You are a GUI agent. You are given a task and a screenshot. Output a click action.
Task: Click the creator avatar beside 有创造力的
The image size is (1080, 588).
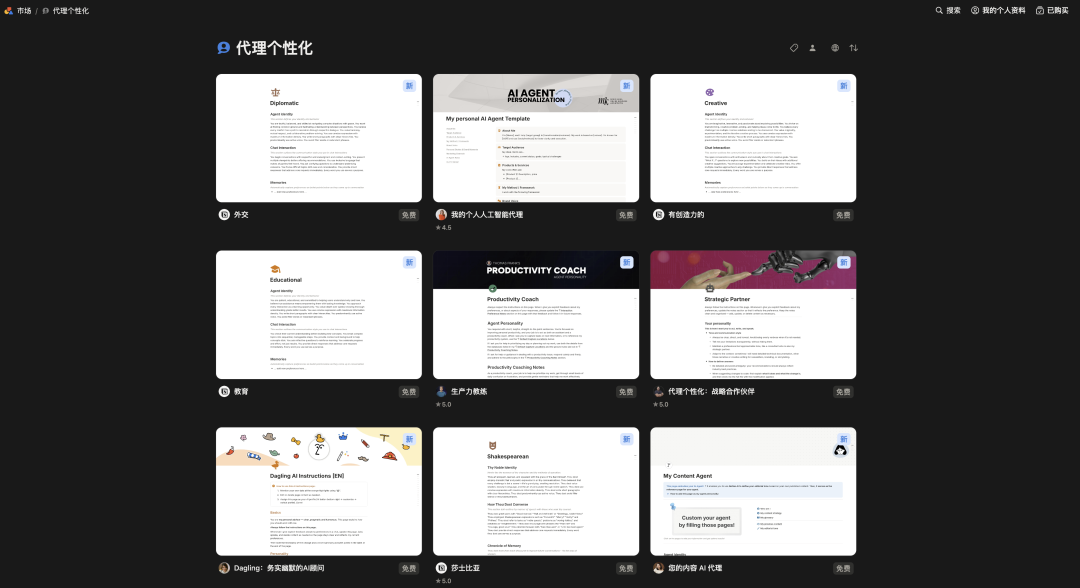[658, 215]
